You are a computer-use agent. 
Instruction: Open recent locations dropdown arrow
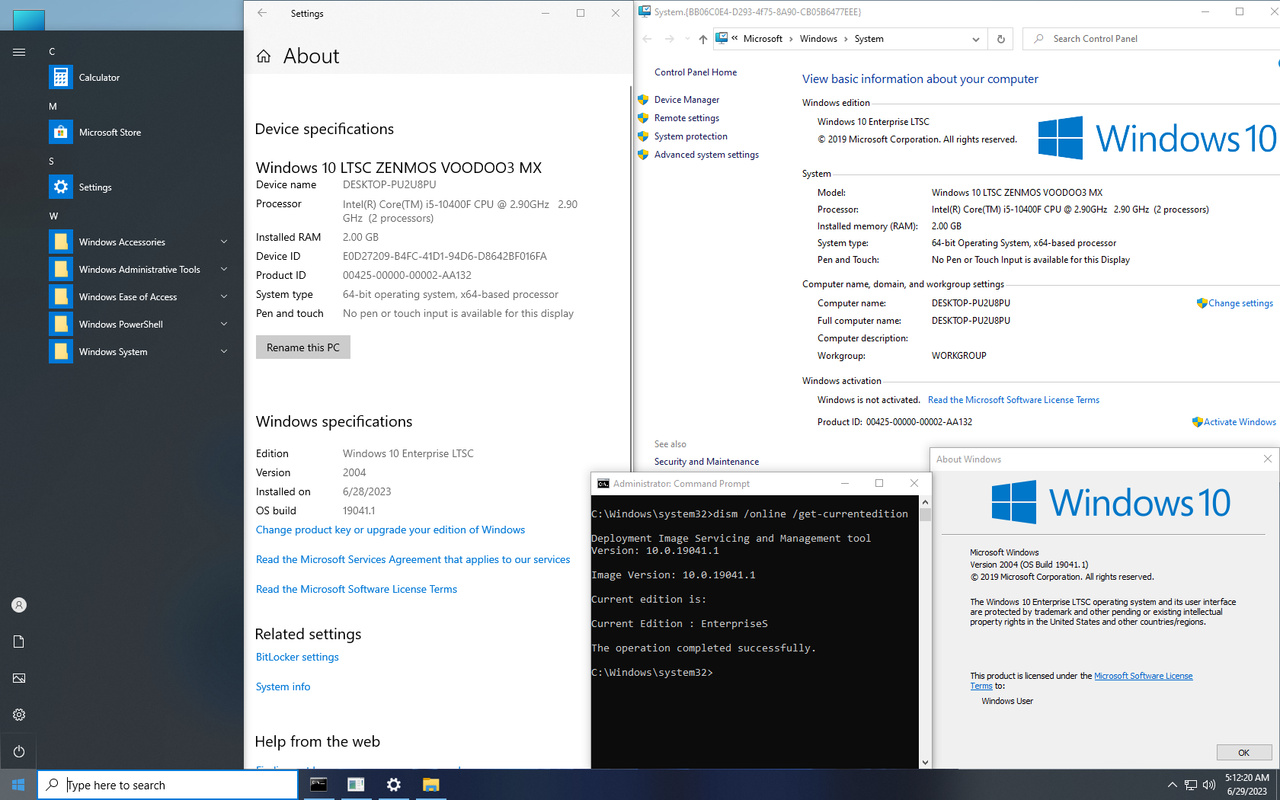[687, 39]
